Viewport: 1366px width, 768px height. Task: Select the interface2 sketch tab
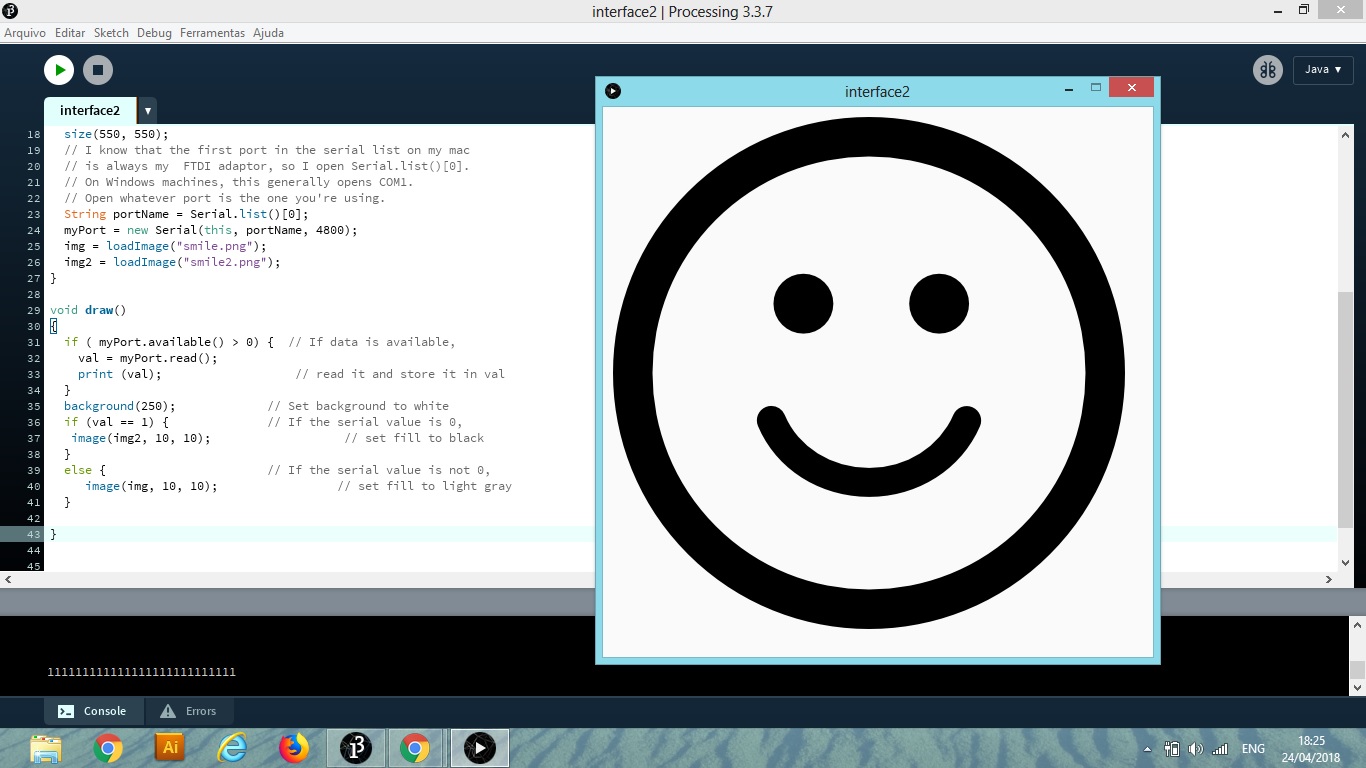(x=90, y=111)
